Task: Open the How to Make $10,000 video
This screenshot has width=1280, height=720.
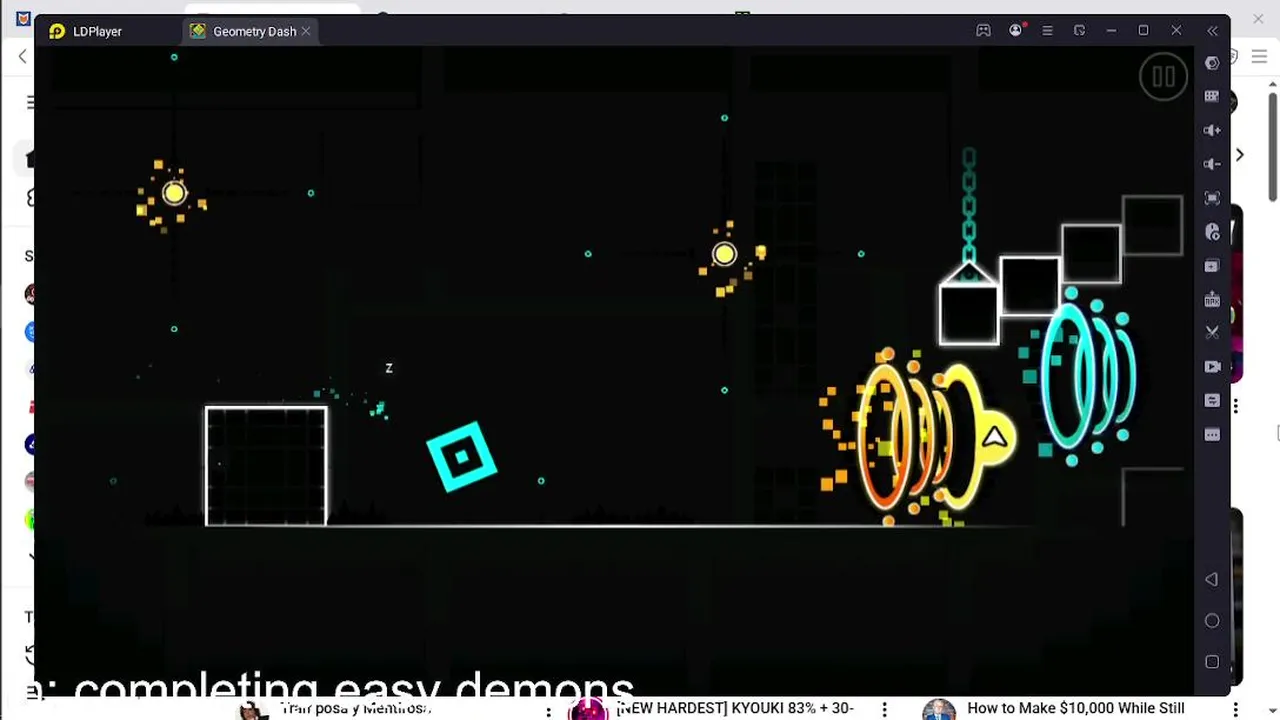Action: click(x=1076, y=708)
